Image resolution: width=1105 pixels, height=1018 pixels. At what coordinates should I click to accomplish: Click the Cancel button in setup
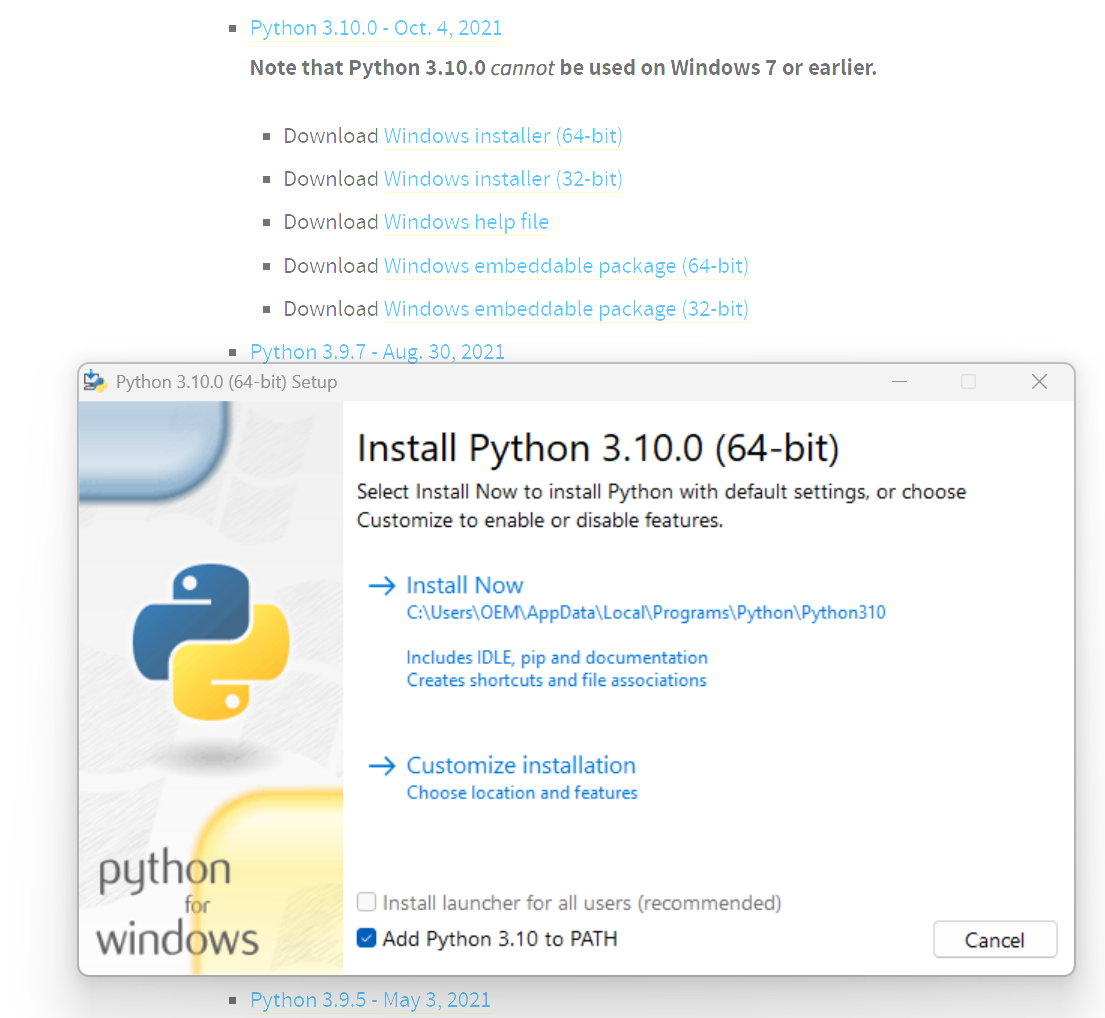point(994,939)
